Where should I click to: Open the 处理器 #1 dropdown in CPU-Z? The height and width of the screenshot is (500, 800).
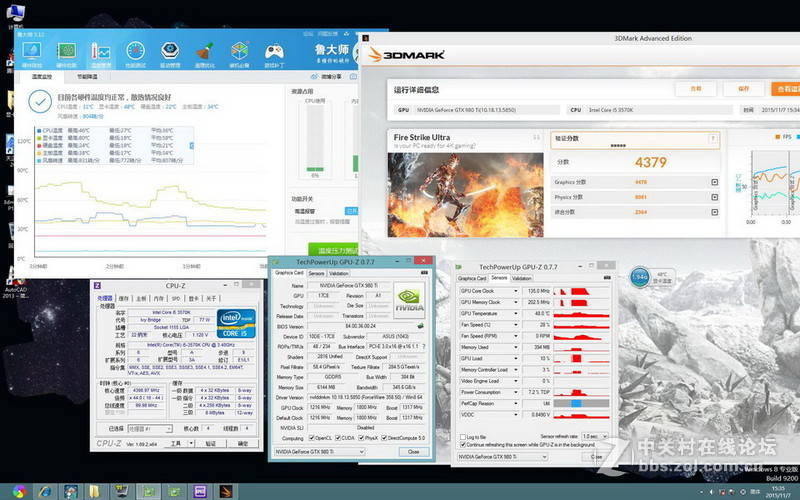pos(150,429)
